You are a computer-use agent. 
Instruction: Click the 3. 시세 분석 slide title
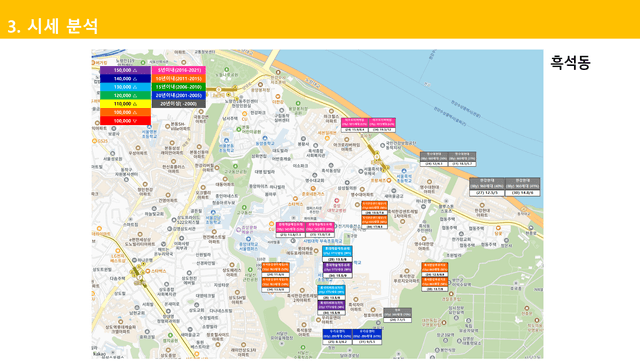point(53,26)
